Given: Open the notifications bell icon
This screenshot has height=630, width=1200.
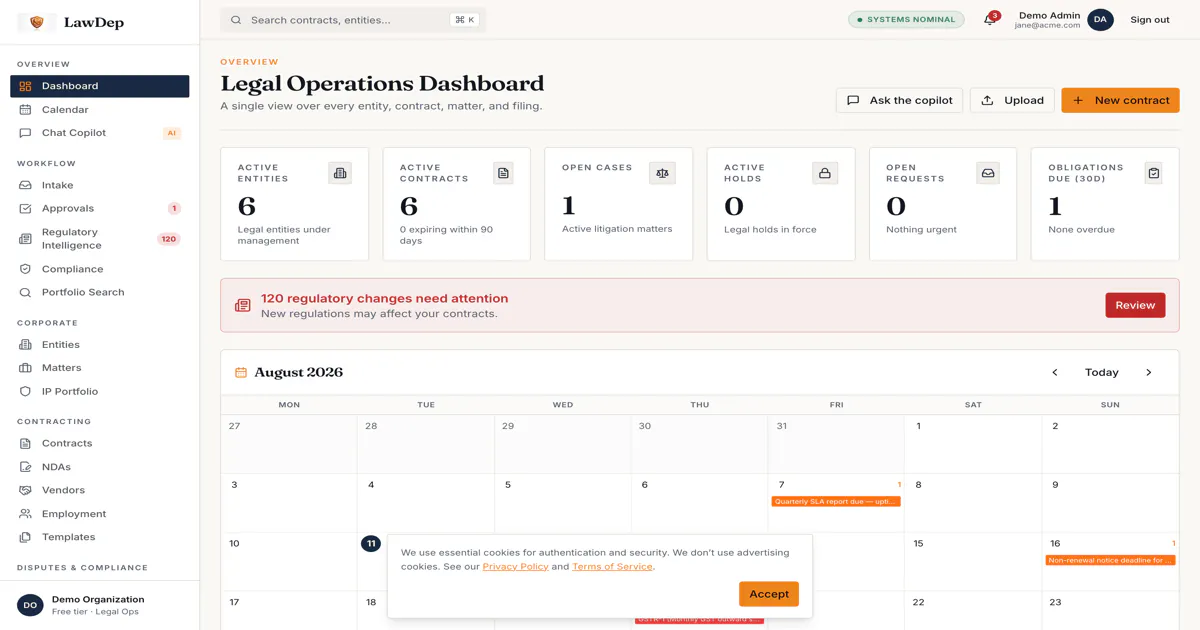Looking at the screenshot, I should pos(990,20).
